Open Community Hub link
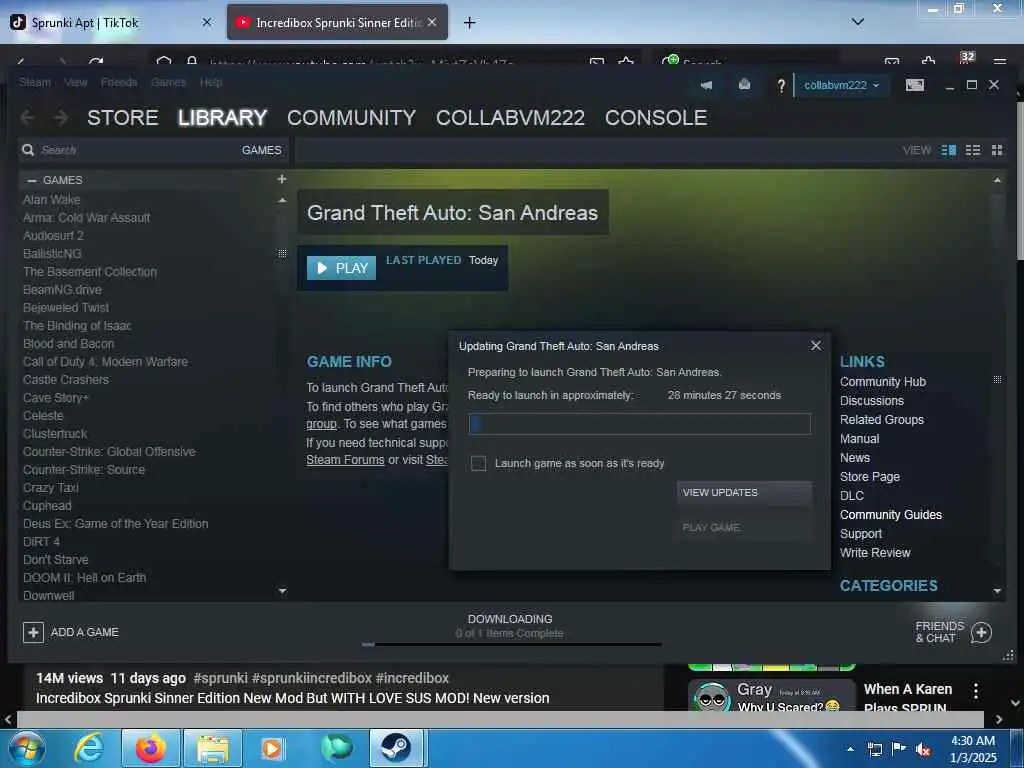This screenshot has width=1024, height=768. point(882,381)
